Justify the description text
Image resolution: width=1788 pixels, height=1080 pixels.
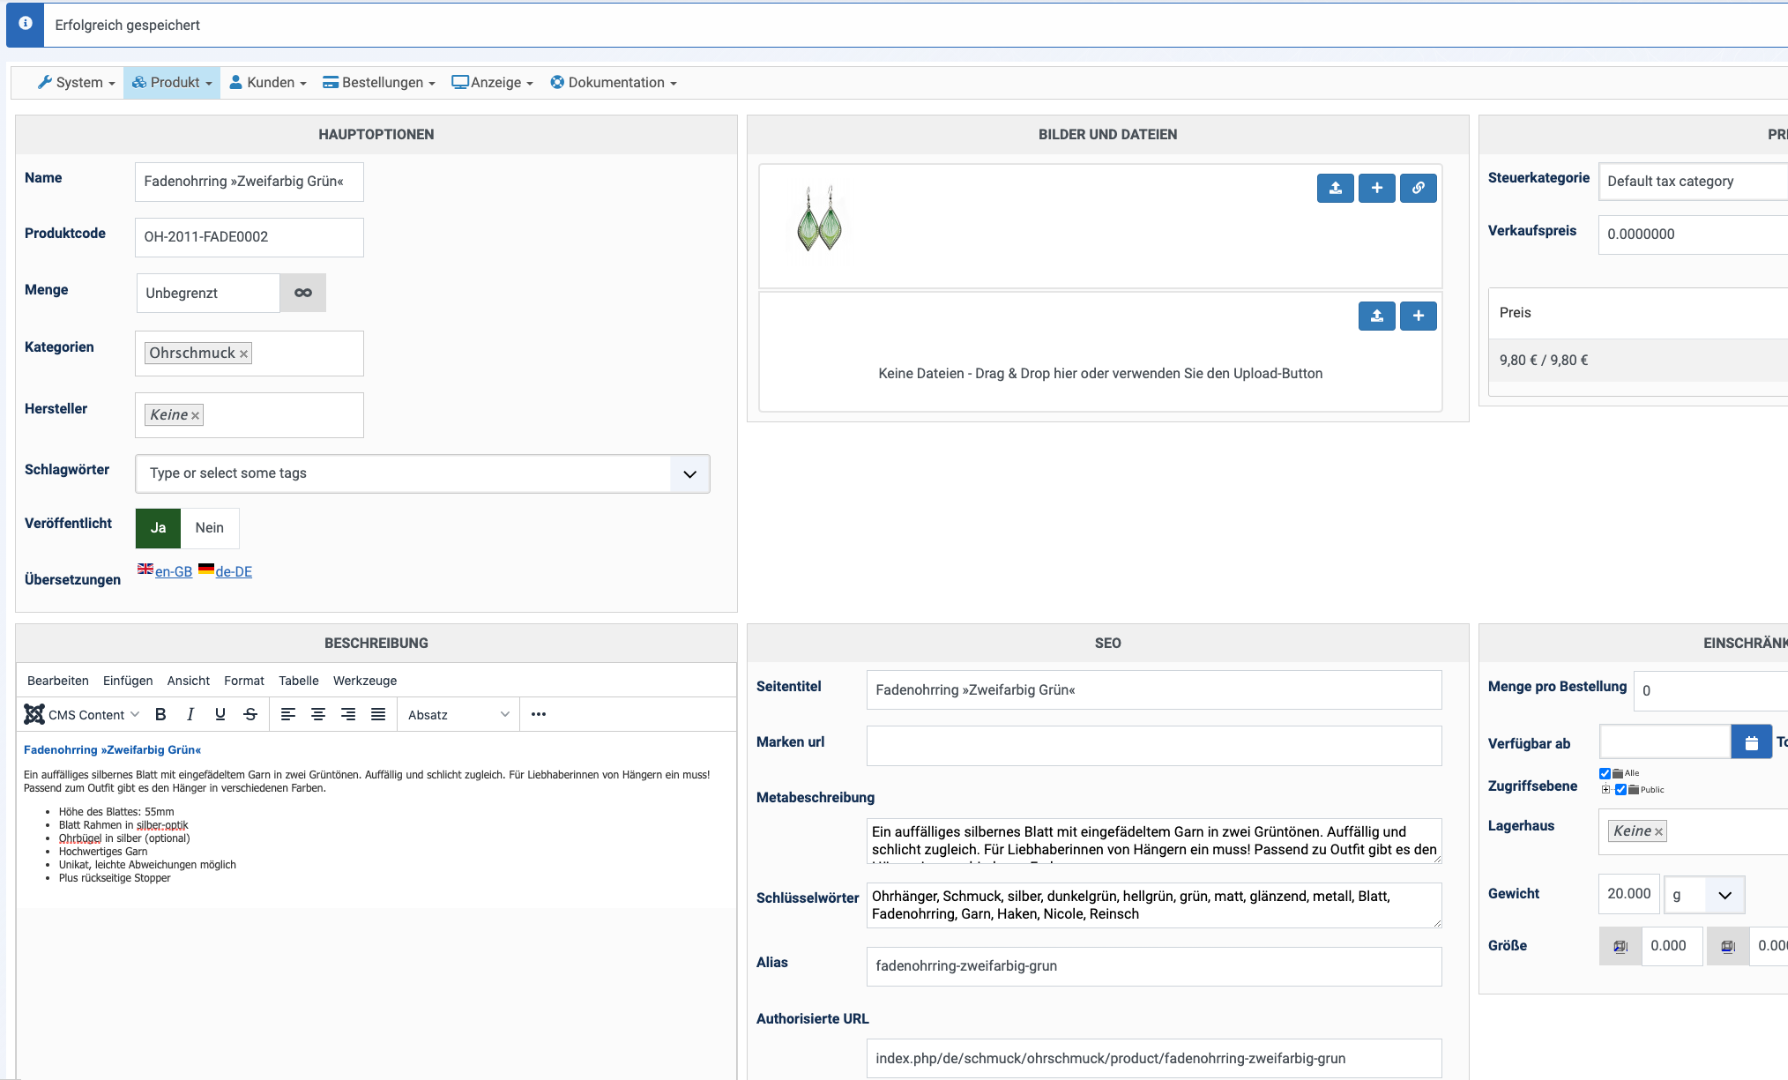378,715
